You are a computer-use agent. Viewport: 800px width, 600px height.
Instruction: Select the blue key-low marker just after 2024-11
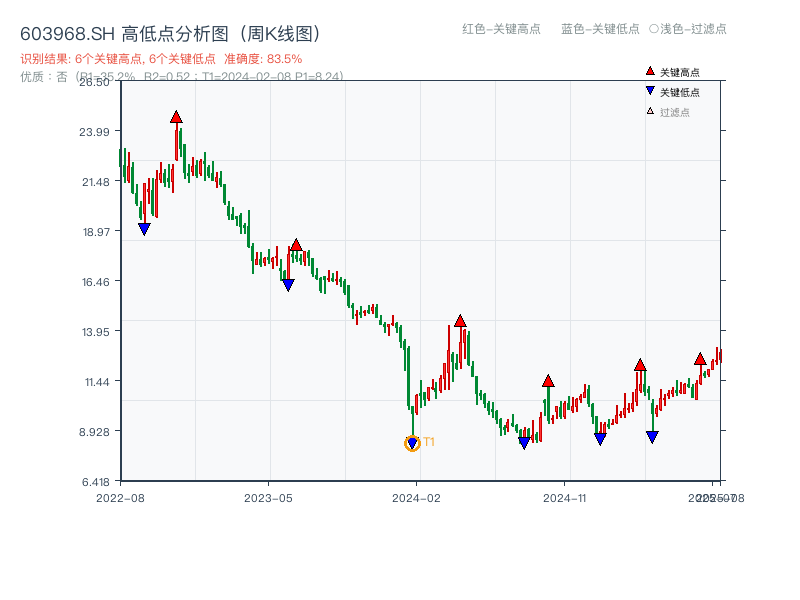click(600, 439)
